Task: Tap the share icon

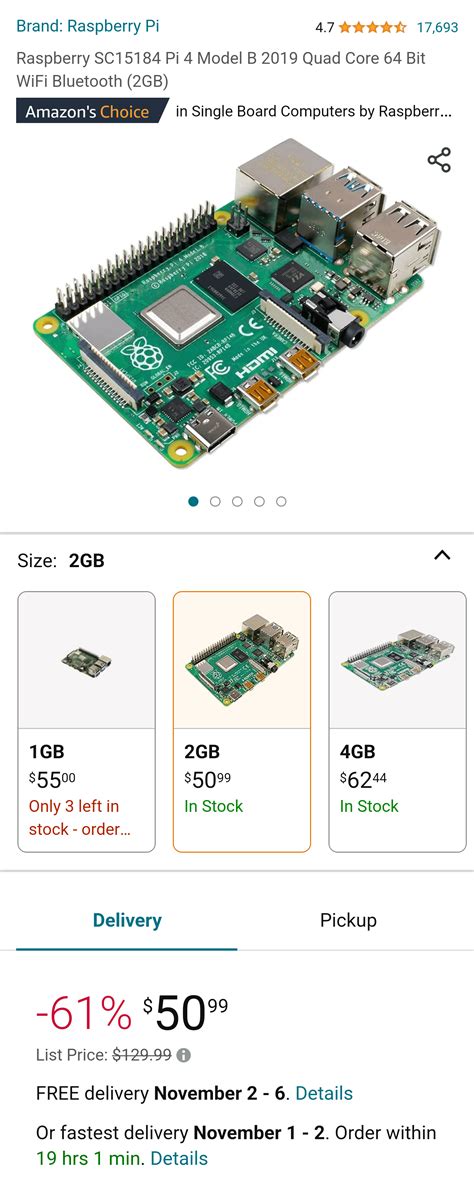Action: click(x=439, y=160)
